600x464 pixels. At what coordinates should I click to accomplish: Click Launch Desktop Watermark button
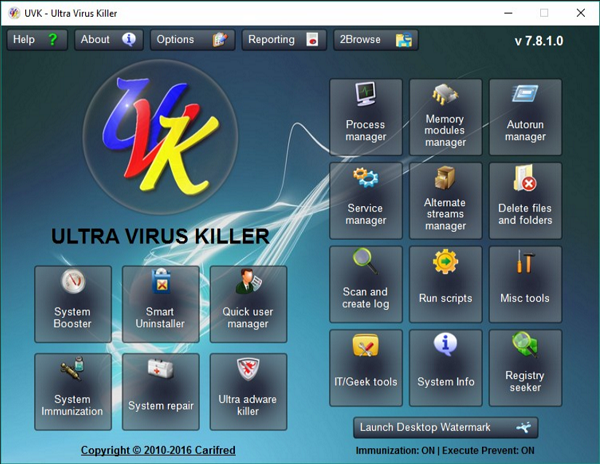coord(445,427)
